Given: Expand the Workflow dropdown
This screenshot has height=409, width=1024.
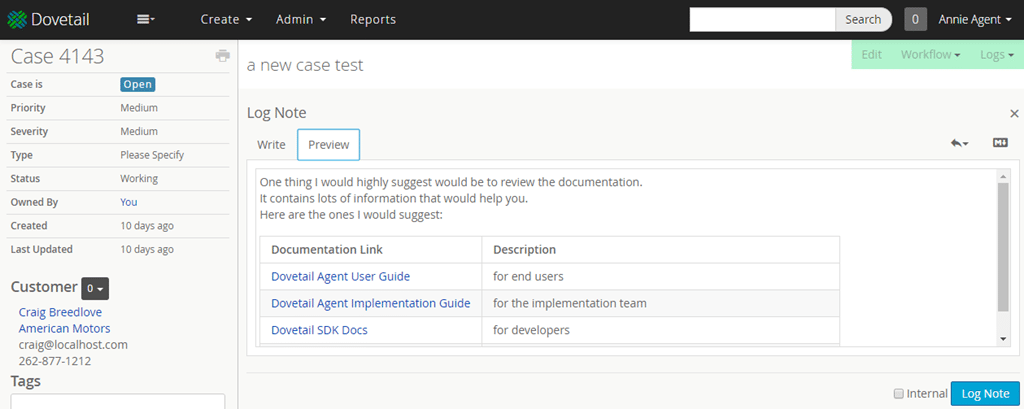Looking at the screenshot, I should [930, 55].
